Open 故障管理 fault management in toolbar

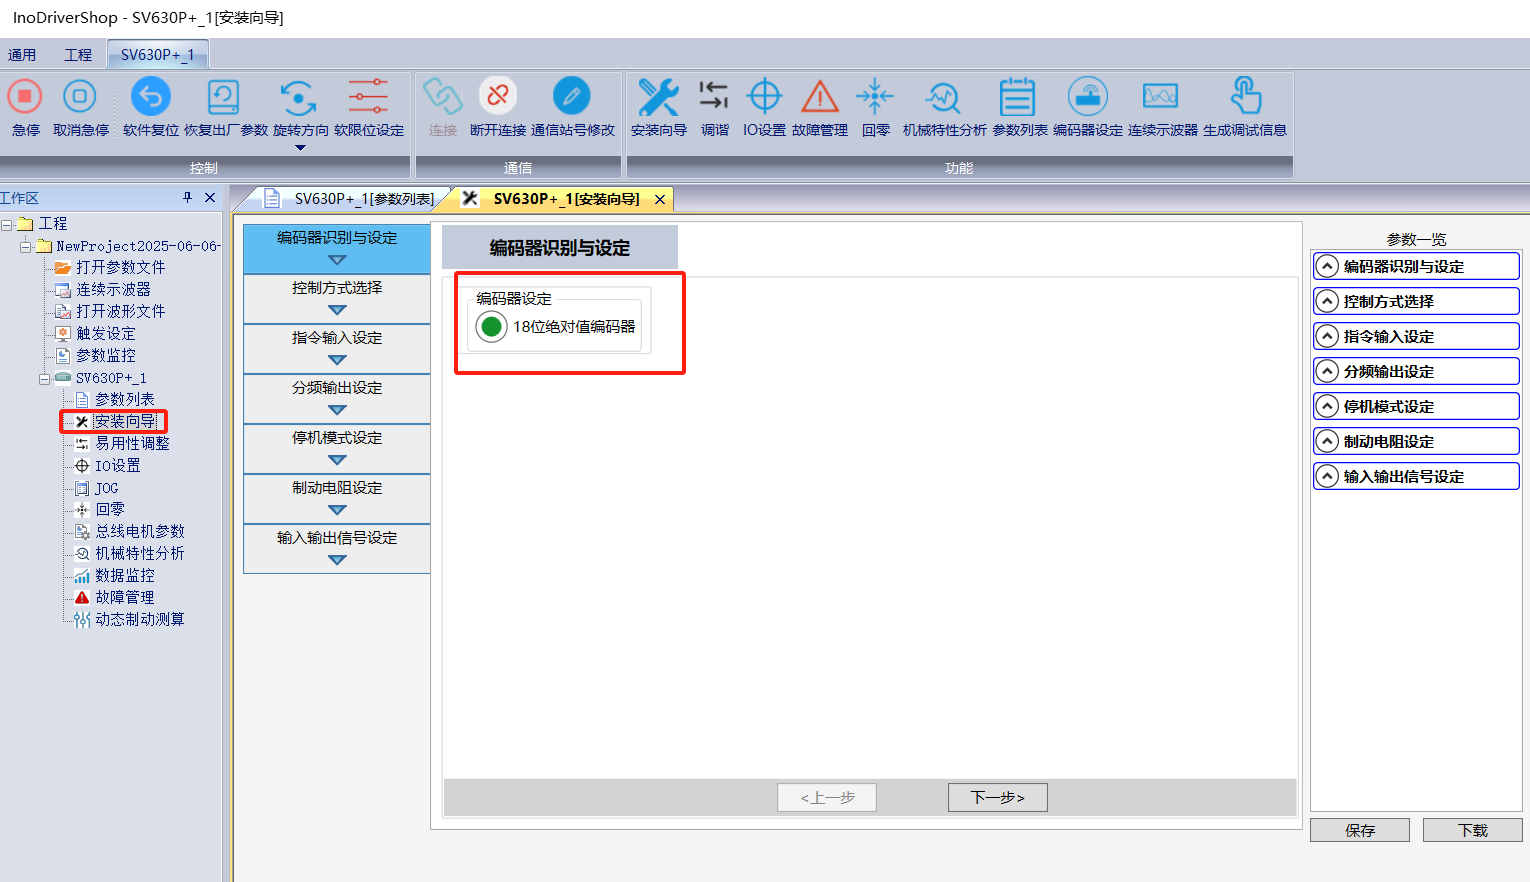(819, 98)
